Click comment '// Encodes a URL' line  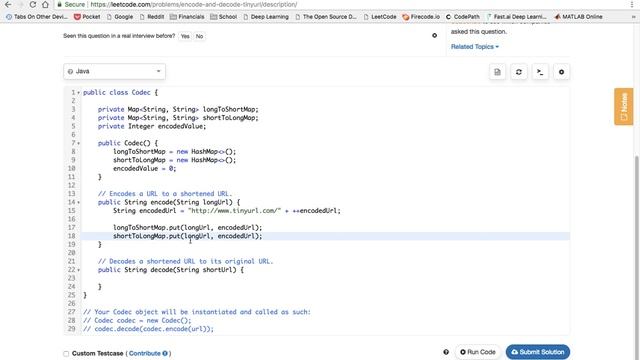tap(165, 194)
